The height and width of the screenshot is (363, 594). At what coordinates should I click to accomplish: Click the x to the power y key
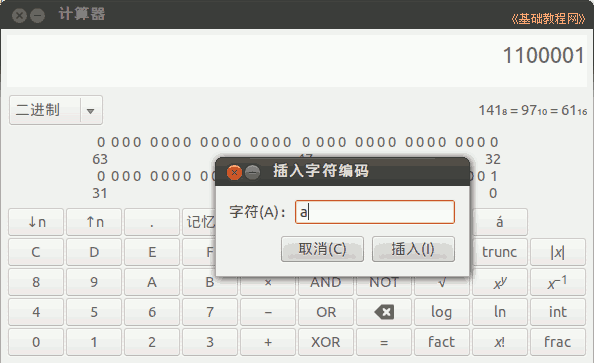[x=500, y=282]
